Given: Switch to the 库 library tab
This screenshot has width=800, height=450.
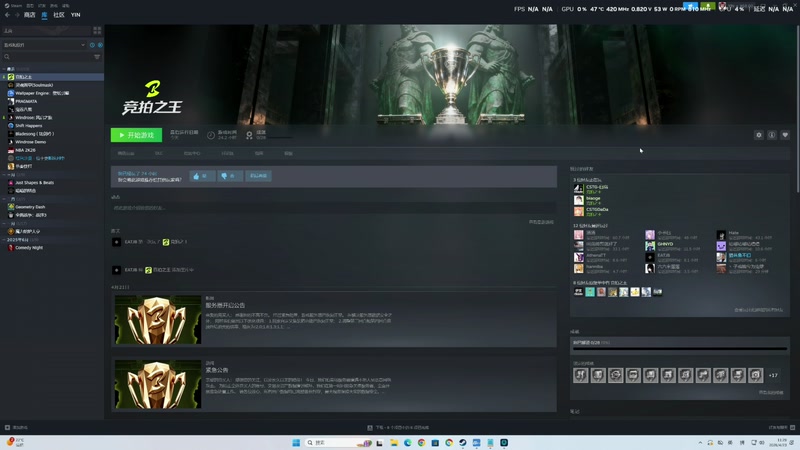Looking at the screenshot, I should coord(44,15).
